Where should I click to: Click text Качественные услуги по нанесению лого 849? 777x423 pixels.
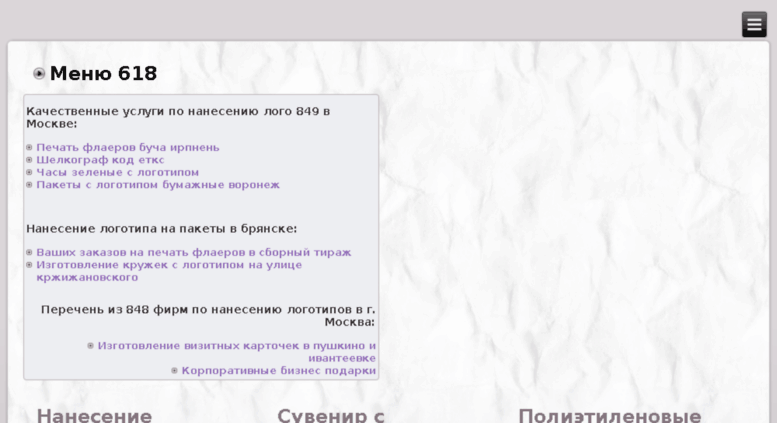[x=178, y=117]
